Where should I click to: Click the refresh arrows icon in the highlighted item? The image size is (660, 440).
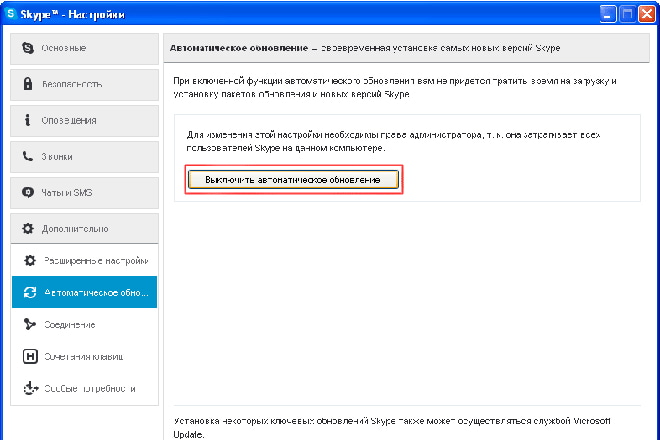click(x=29, y=292)
